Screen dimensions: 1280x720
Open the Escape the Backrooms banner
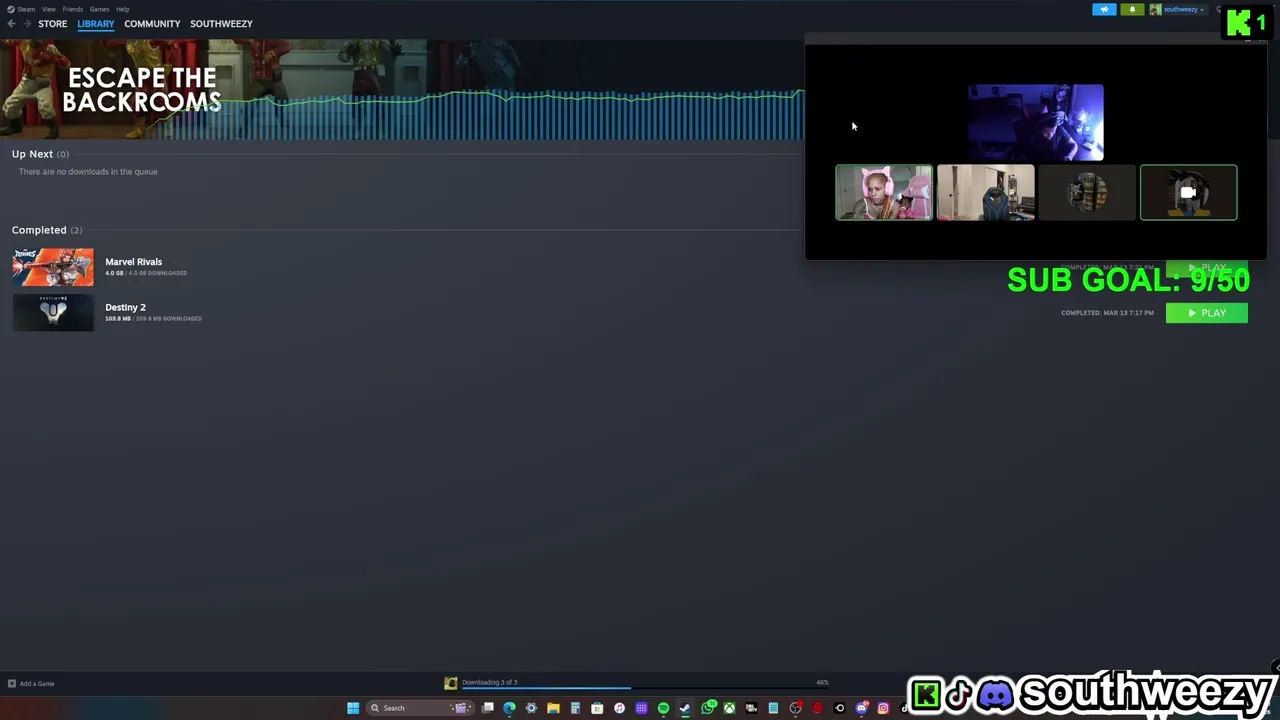coord(400,90)
